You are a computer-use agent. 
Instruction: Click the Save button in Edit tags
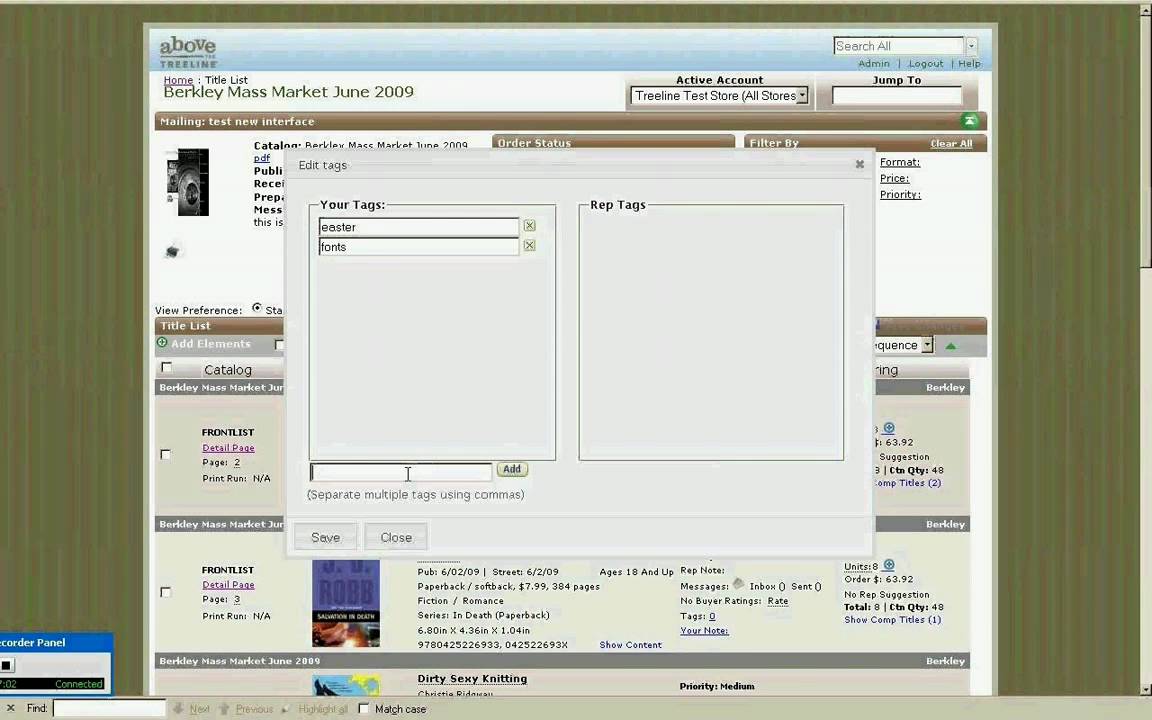coord(325,537)
